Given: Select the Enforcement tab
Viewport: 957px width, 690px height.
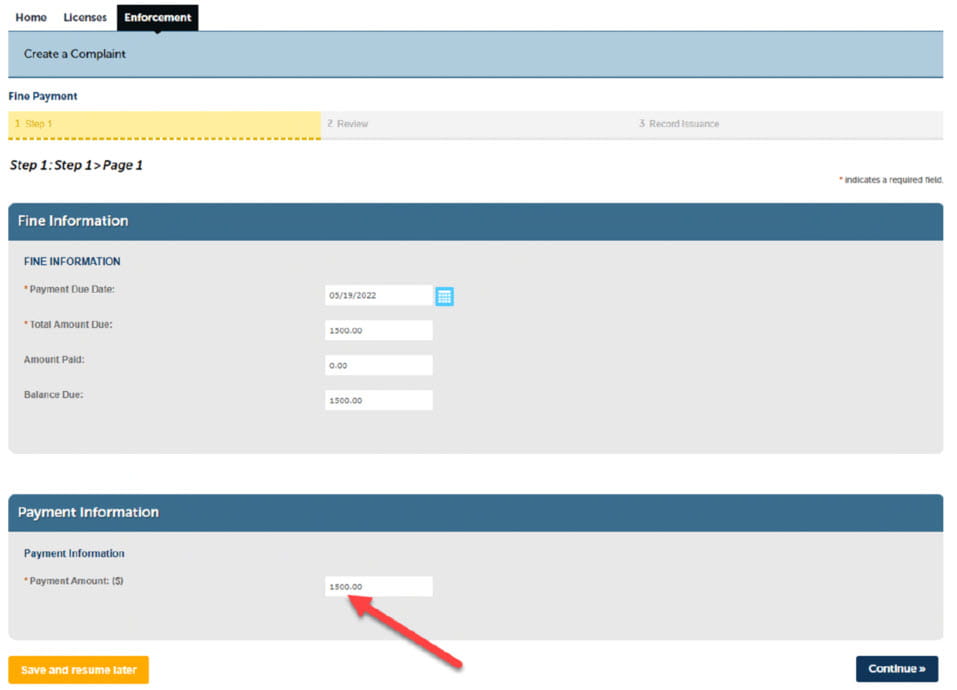Looking at the screenshot, I should (x=157, y=18).
